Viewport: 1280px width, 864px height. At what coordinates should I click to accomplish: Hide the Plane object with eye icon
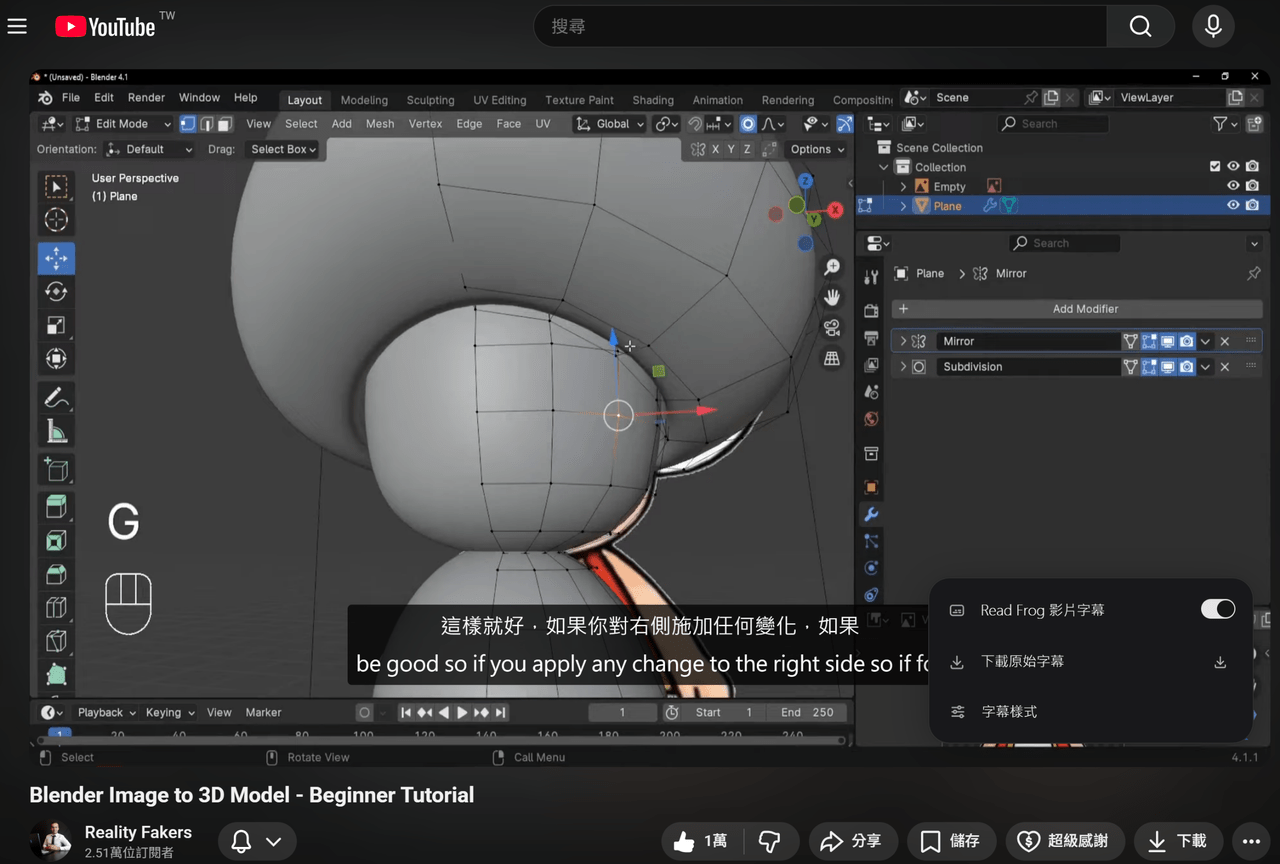click(1233, 205)
